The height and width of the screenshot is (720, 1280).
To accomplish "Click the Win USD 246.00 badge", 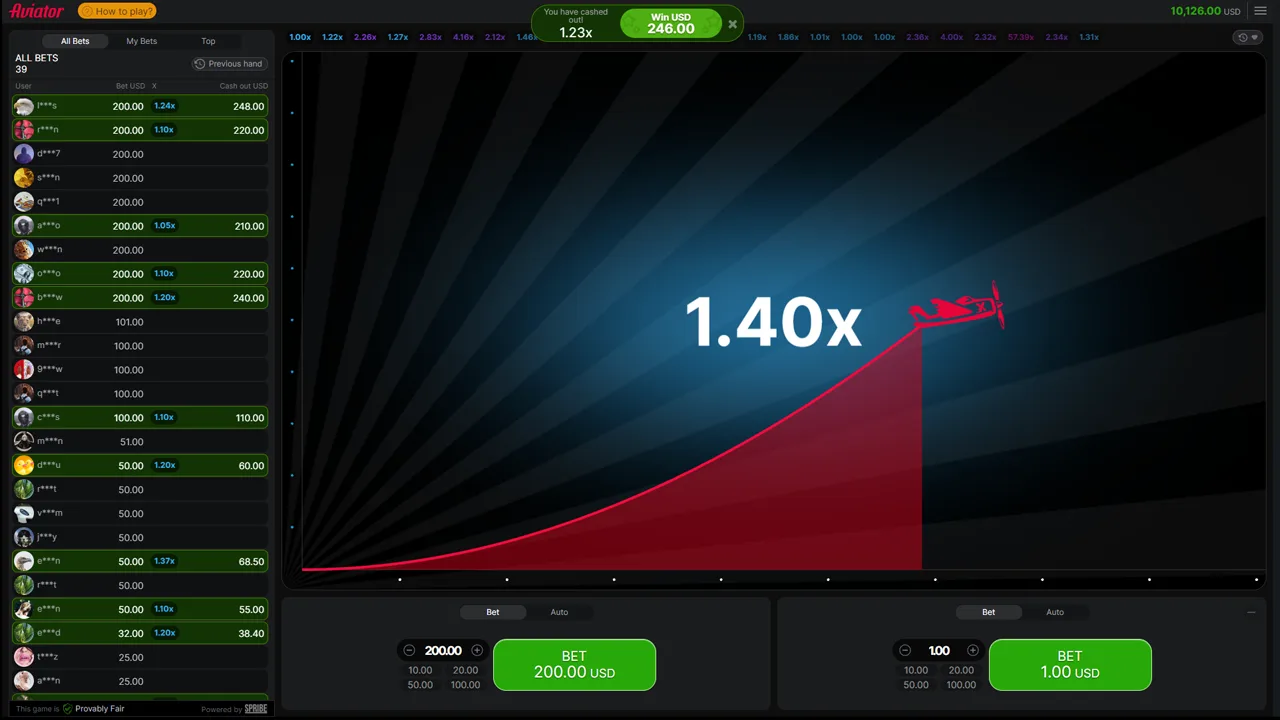I will (670, 23).
